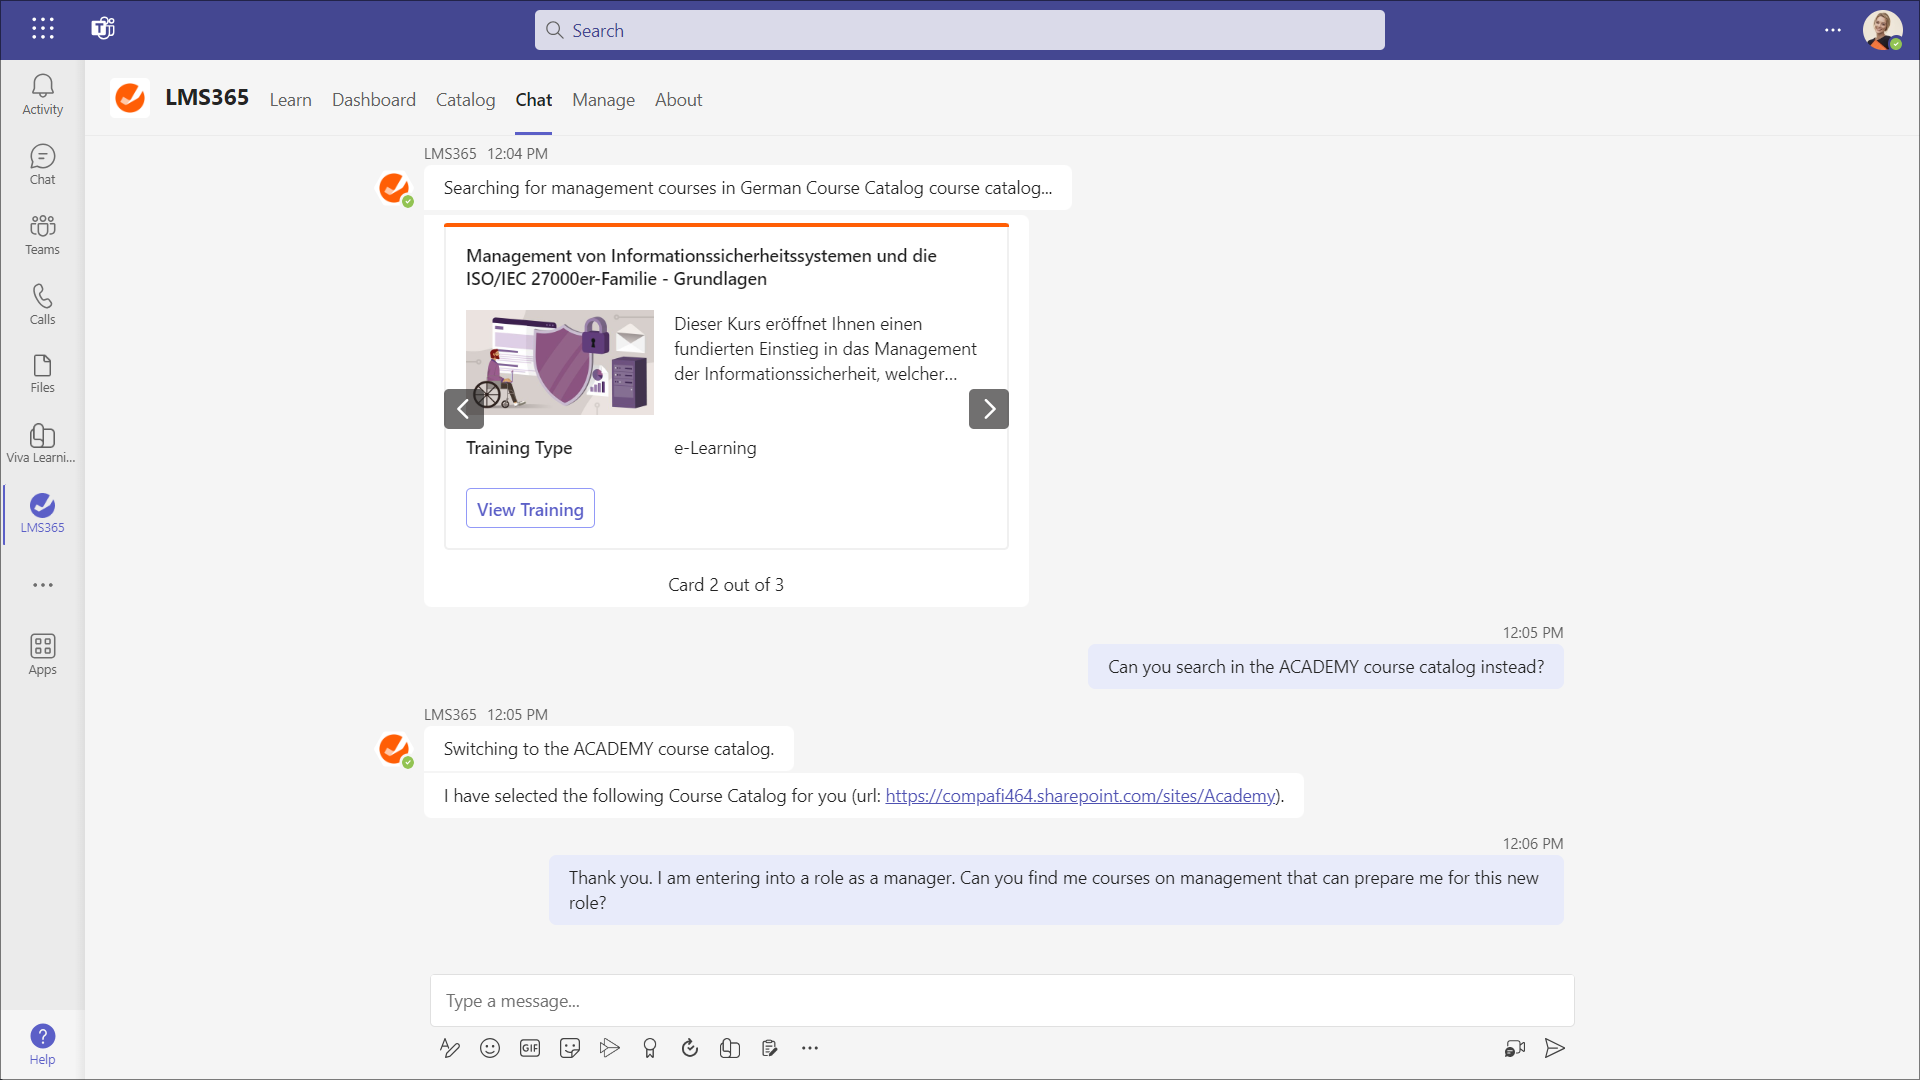Switch to the Dashboard tab
This screenshot has height=1080, width=1920.
tap(373, 100)
